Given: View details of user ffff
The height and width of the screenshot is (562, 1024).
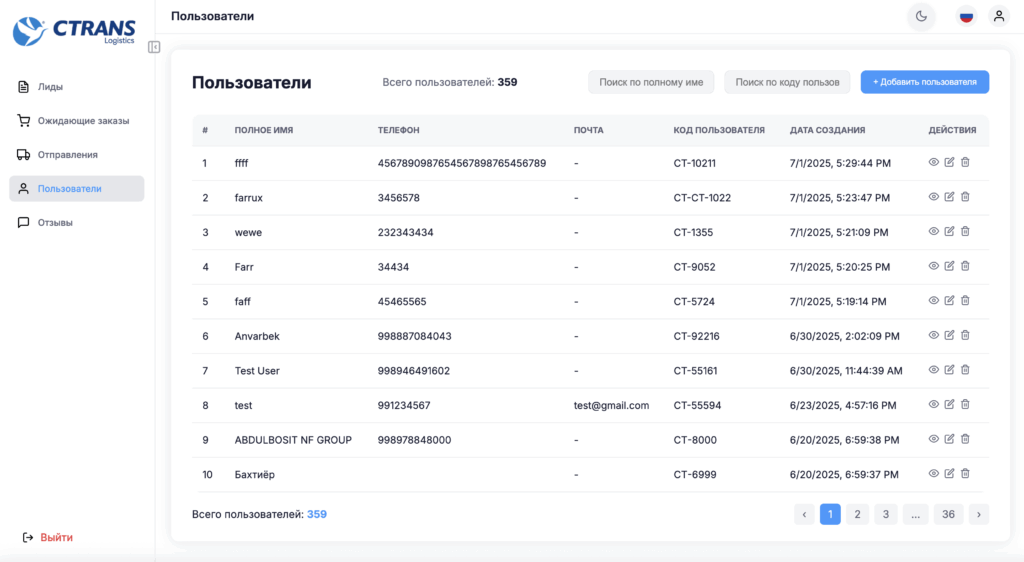Looking at the screenshot, I should (x=933, y=162).
